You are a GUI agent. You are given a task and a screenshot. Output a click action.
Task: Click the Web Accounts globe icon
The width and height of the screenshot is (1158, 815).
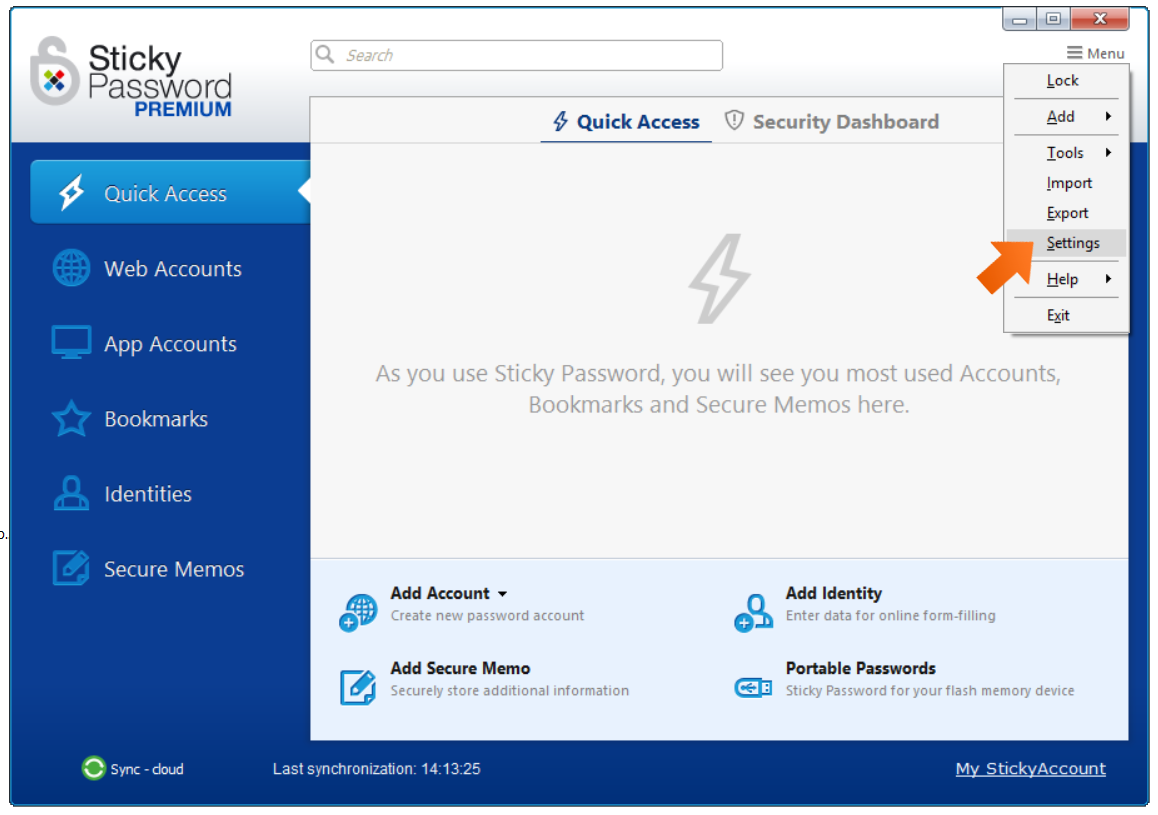pyautogui.click(x=72, y=268)
